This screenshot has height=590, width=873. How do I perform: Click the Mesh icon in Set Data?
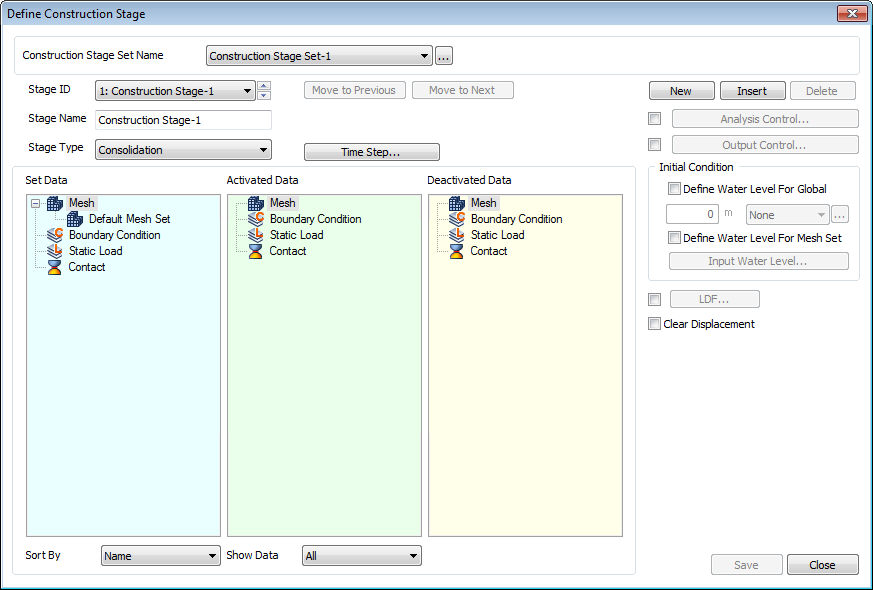tap(55, 203)
